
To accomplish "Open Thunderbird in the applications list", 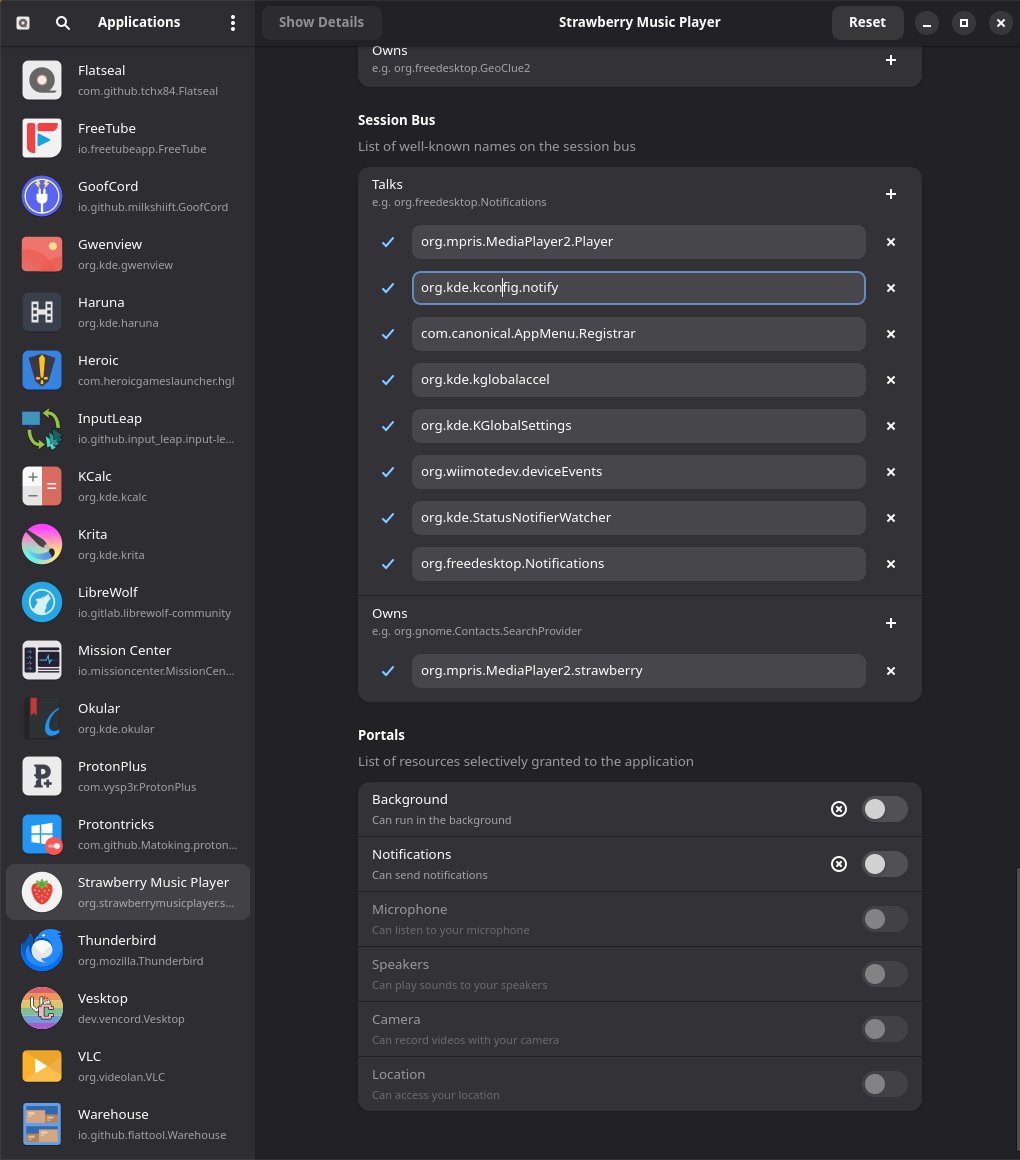I will click(x=128, y=950).
